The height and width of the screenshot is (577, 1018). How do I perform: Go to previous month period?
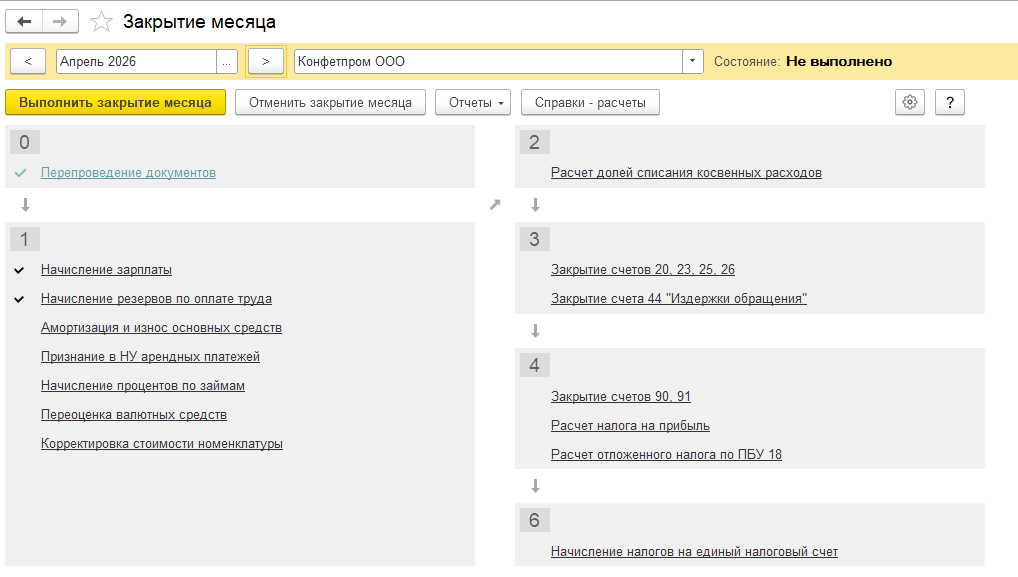click(28, 61)
